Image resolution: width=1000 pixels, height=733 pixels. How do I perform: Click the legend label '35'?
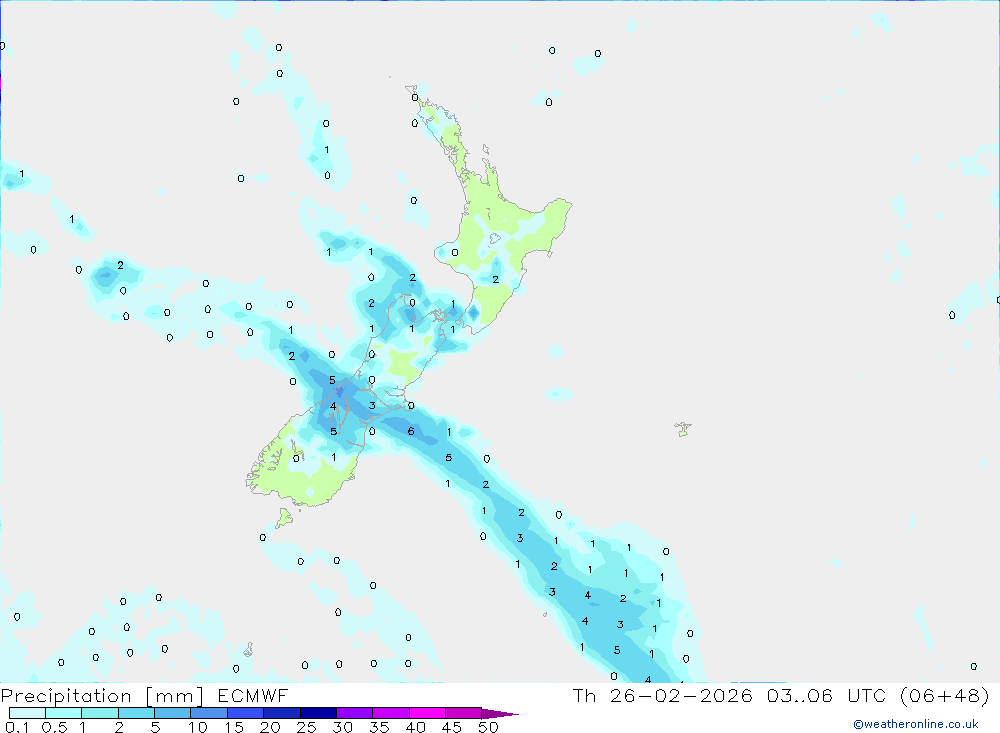379,727
